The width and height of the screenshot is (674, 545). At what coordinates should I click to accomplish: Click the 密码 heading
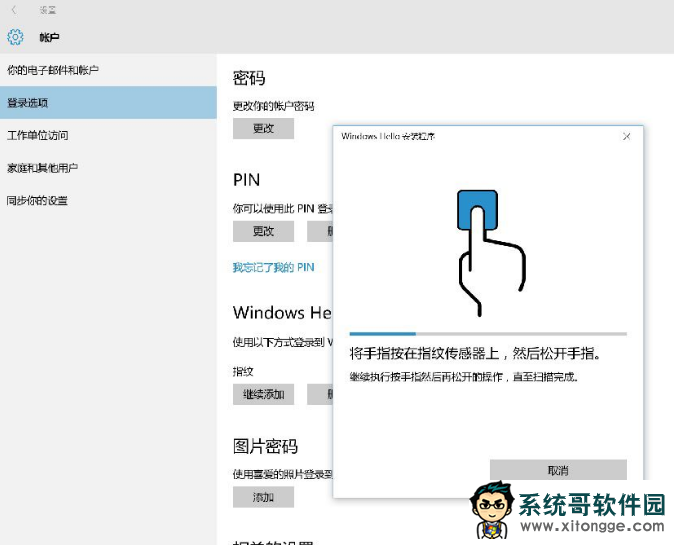249,78
